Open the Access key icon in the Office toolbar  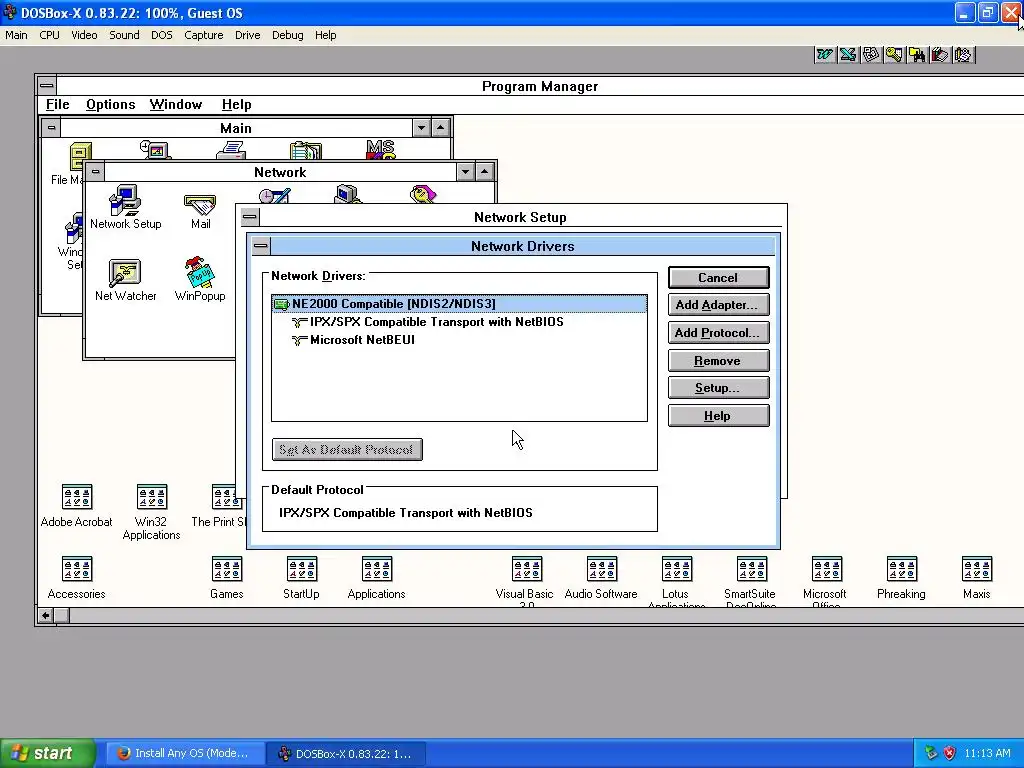[894, 55]
